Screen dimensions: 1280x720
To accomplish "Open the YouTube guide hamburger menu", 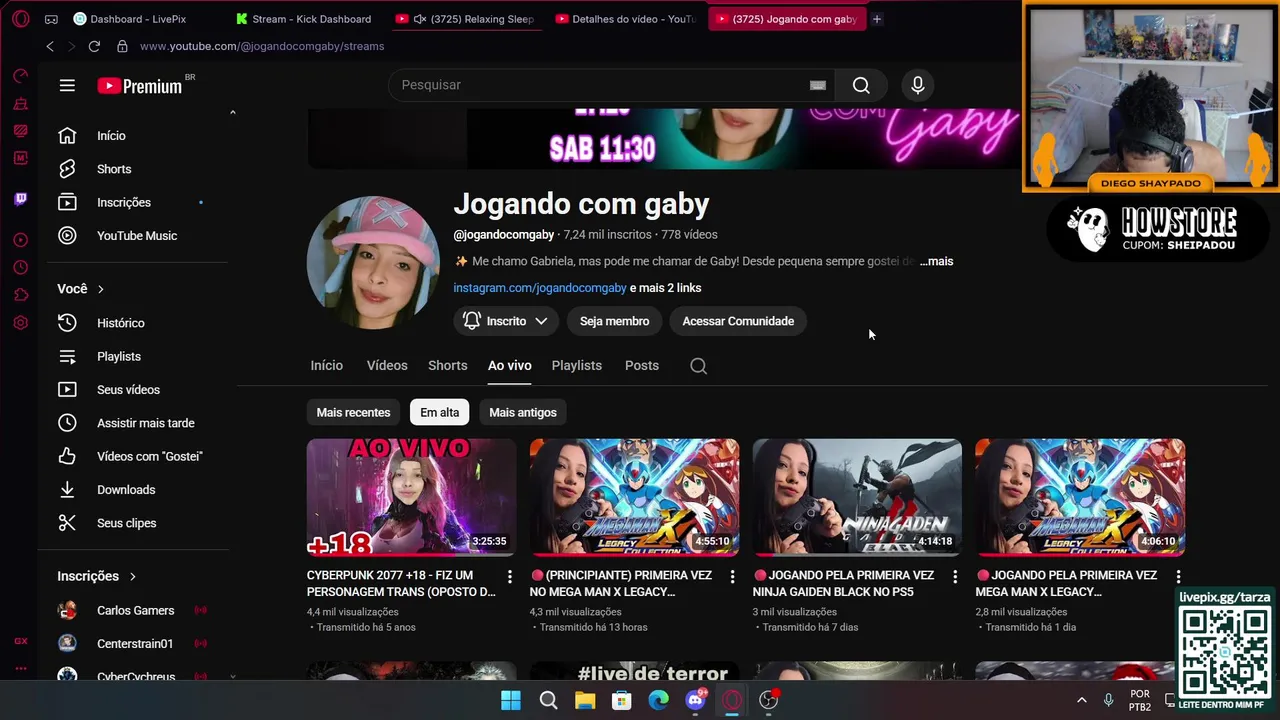I will coord(67,85).
